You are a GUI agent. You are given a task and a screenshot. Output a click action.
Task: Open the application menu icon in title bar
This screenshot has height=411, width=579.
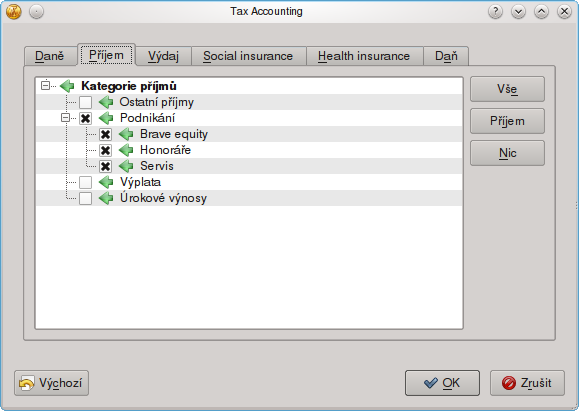[x=14, y=12]
